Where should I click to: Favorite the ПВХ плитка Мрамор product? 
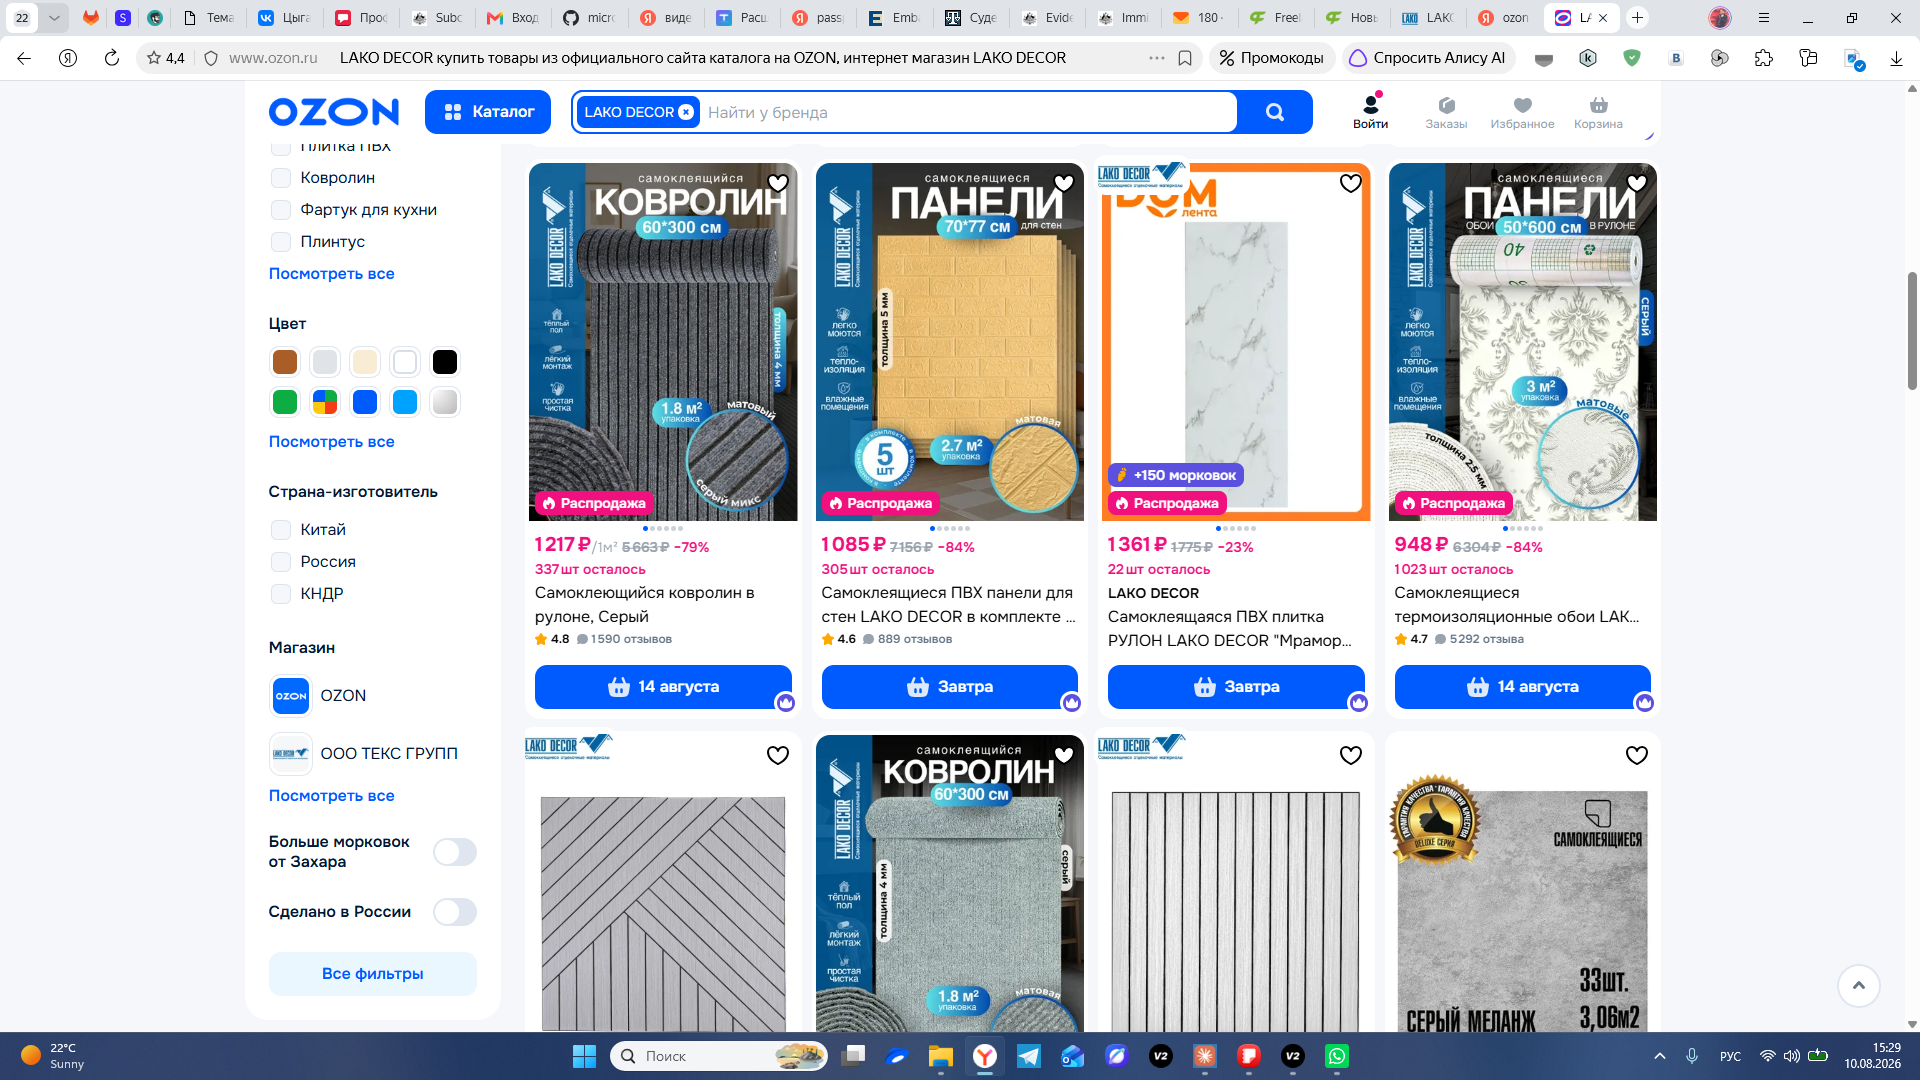(1351, 183)
